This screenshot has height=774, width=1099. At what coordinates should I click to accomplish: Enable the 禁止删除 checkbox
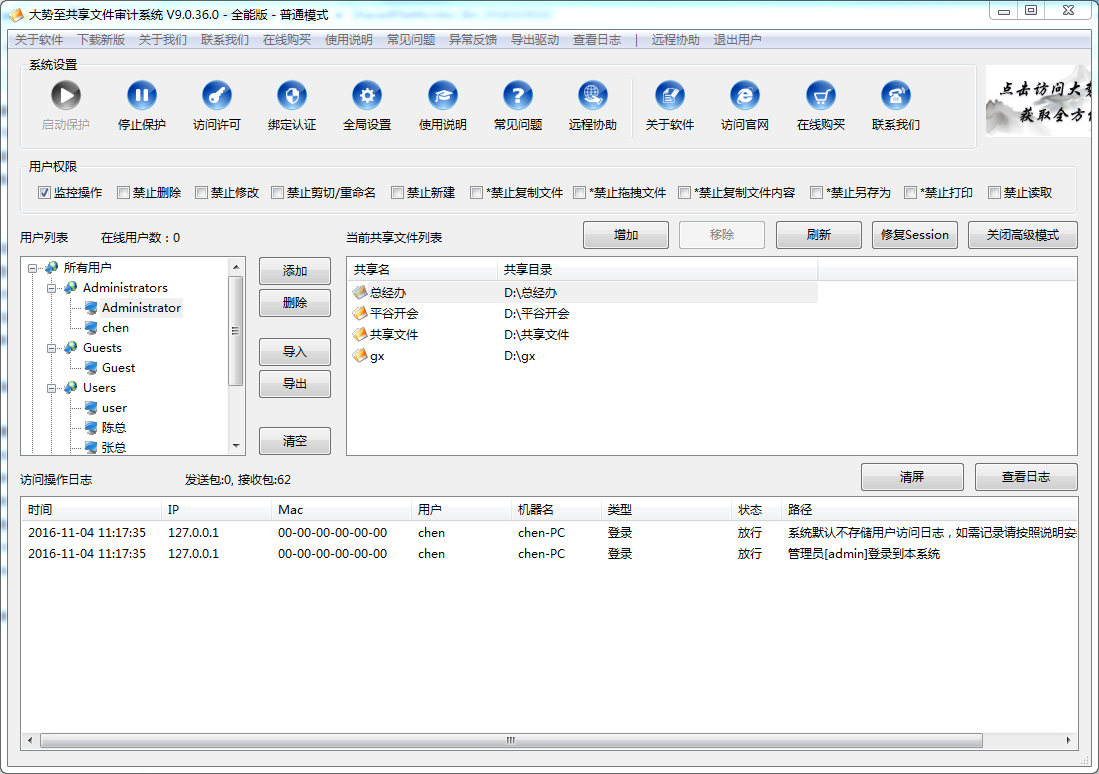124,193
